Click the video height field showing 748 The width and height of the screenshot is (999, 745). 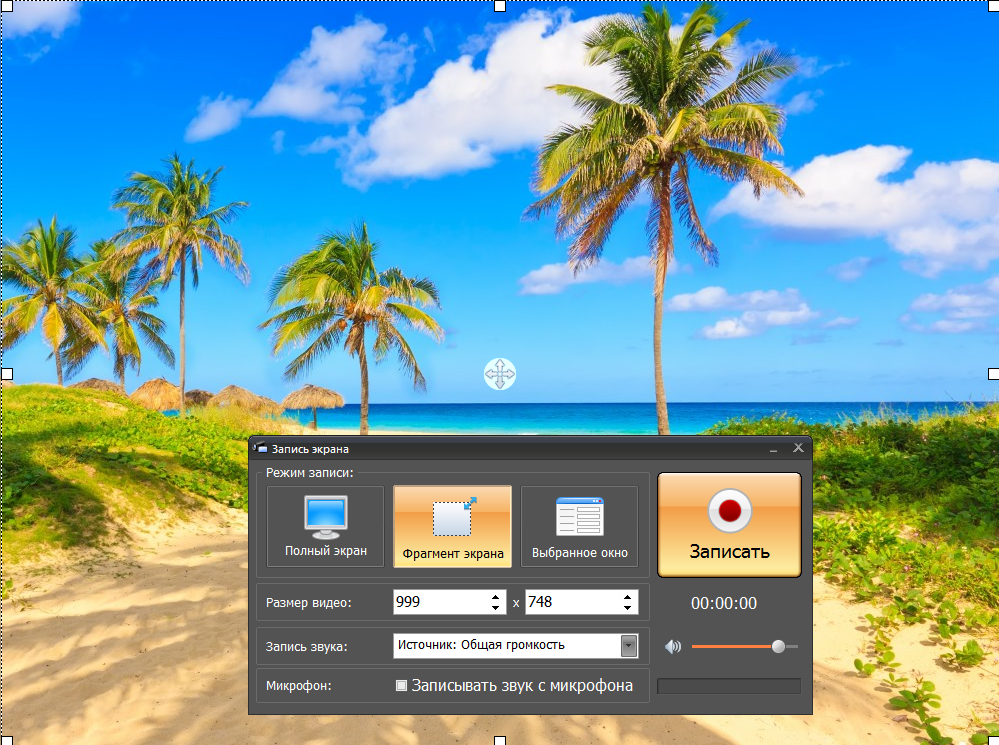pyautogui.click(x=569, y=602)
